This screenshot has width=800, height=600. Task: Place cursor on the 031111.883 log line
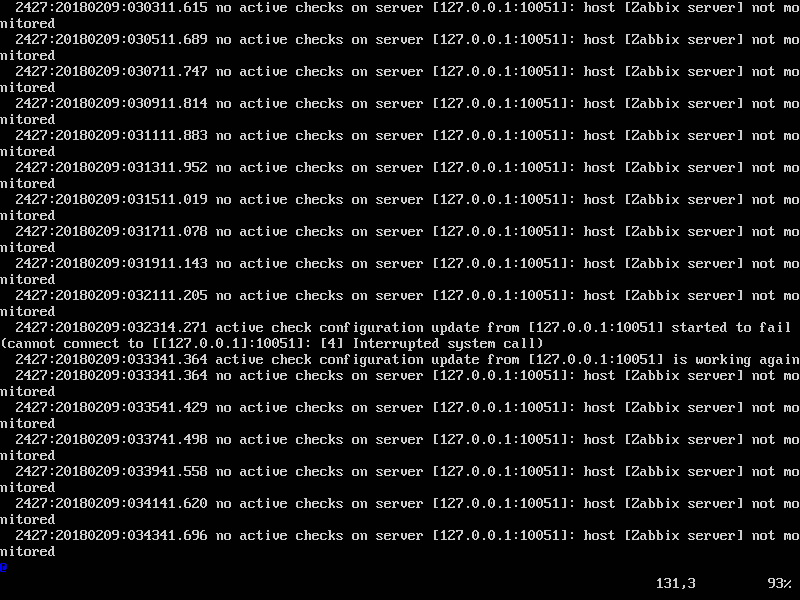400,143
